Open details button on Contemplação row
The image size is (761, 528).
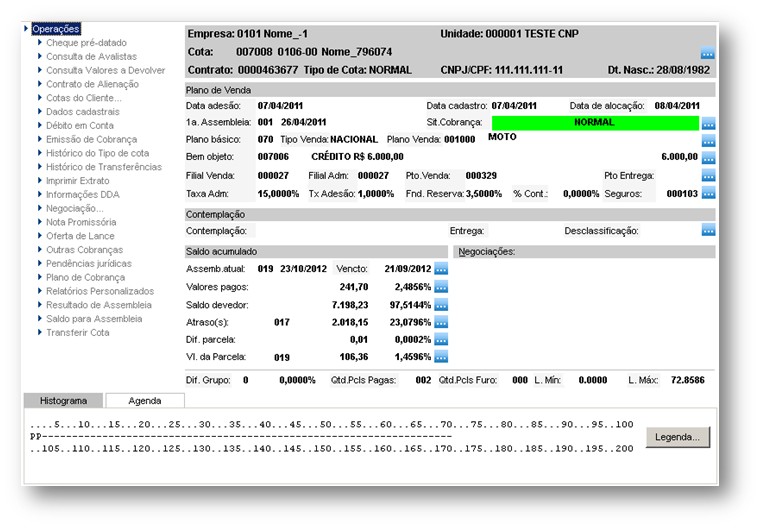pyautogui.click(x=708, y=230)
